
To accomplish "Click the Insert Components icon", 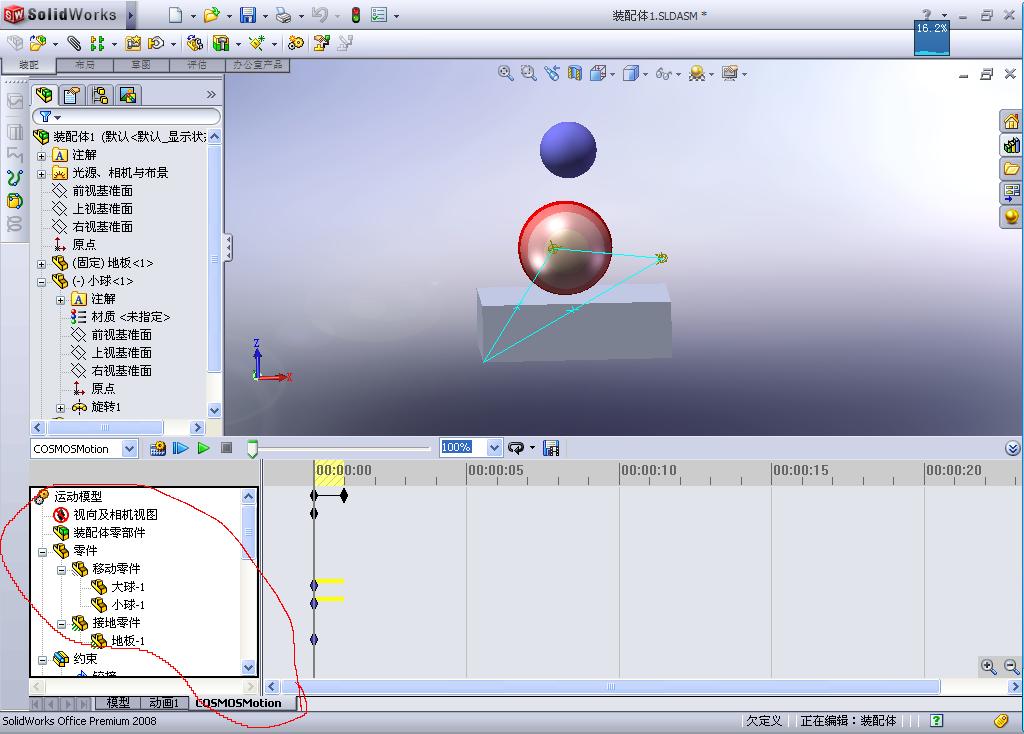I will tap(39, 43).
